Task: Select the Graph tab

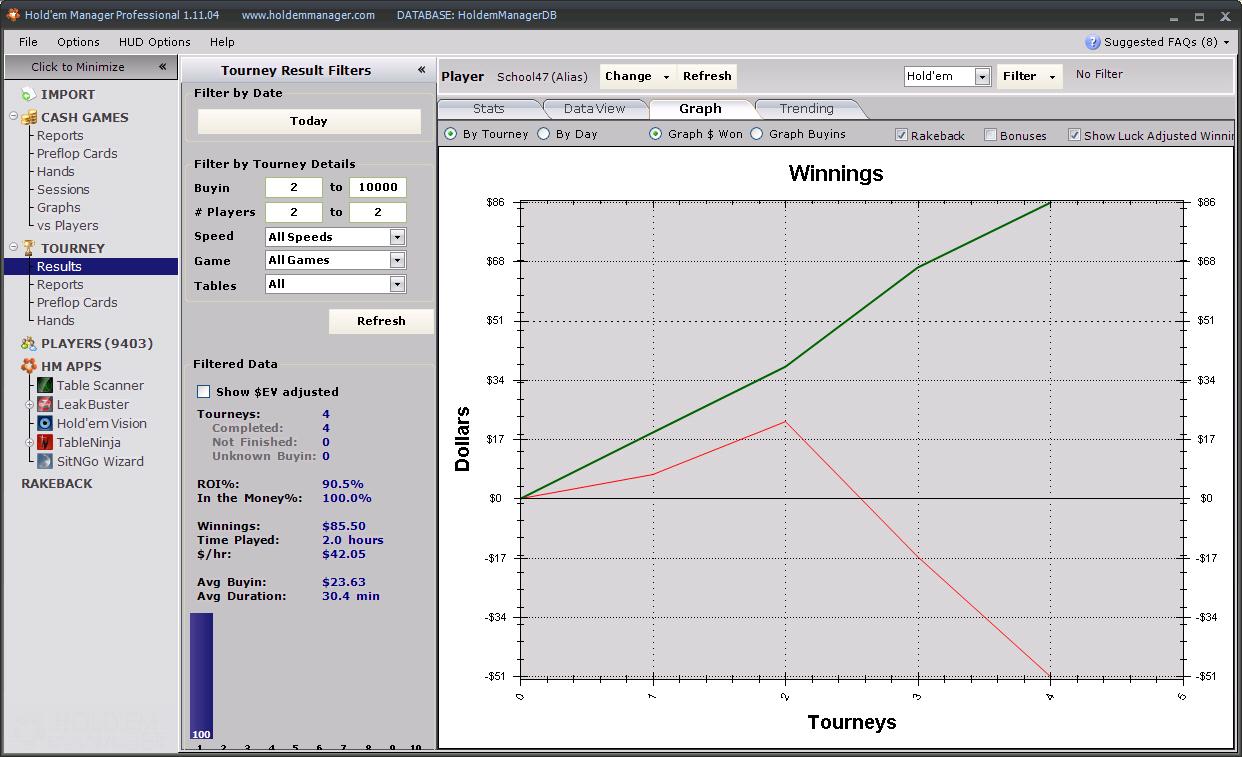Action: coord(700,108)
